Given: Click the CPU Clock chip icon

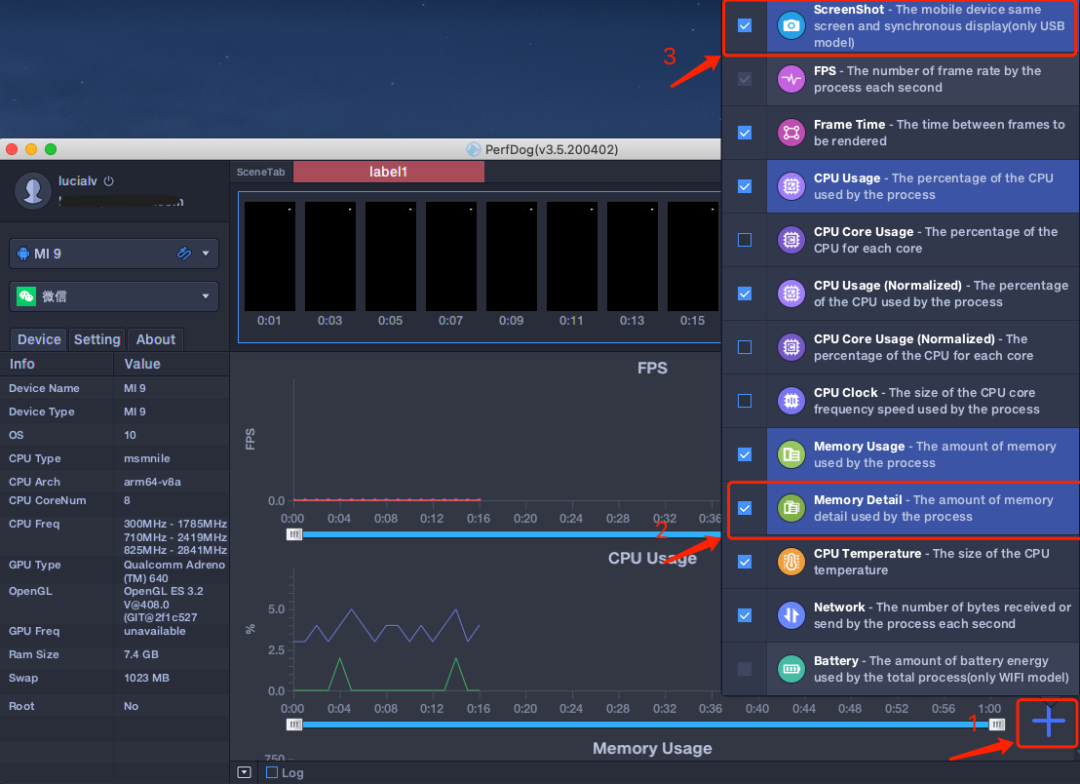Looking at the screenshot, I should (792, 401).
